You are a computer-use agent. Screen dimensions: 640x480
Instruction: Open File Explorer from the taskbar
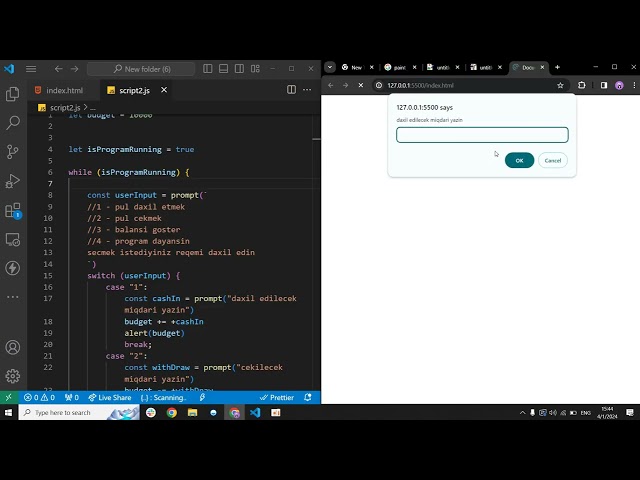coord(192,413)
